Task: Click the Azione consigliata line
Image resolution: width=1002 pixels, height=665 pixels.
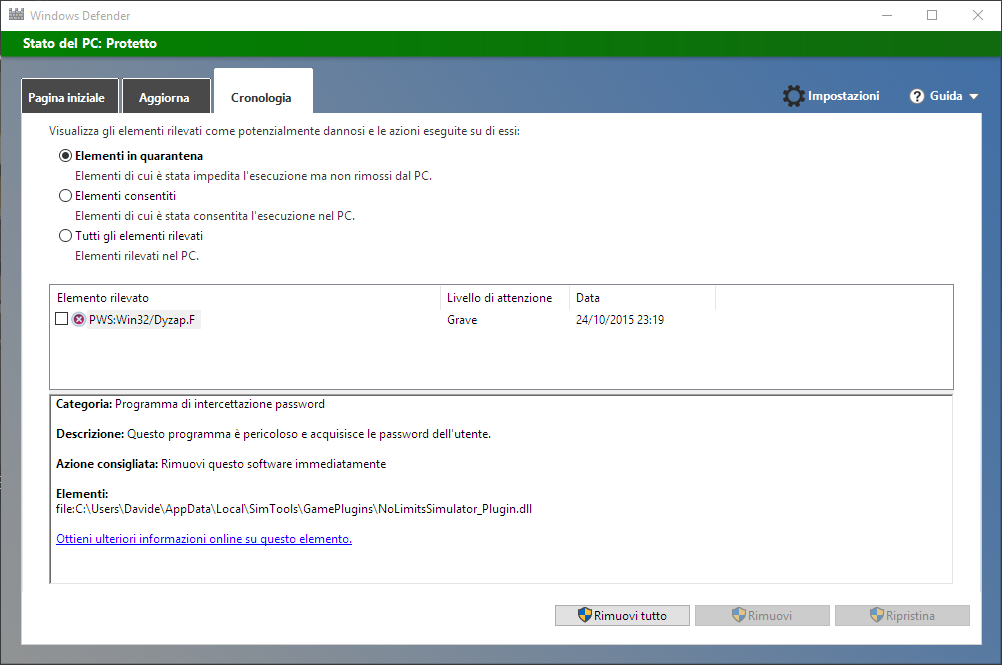Action: click(221, 464)
